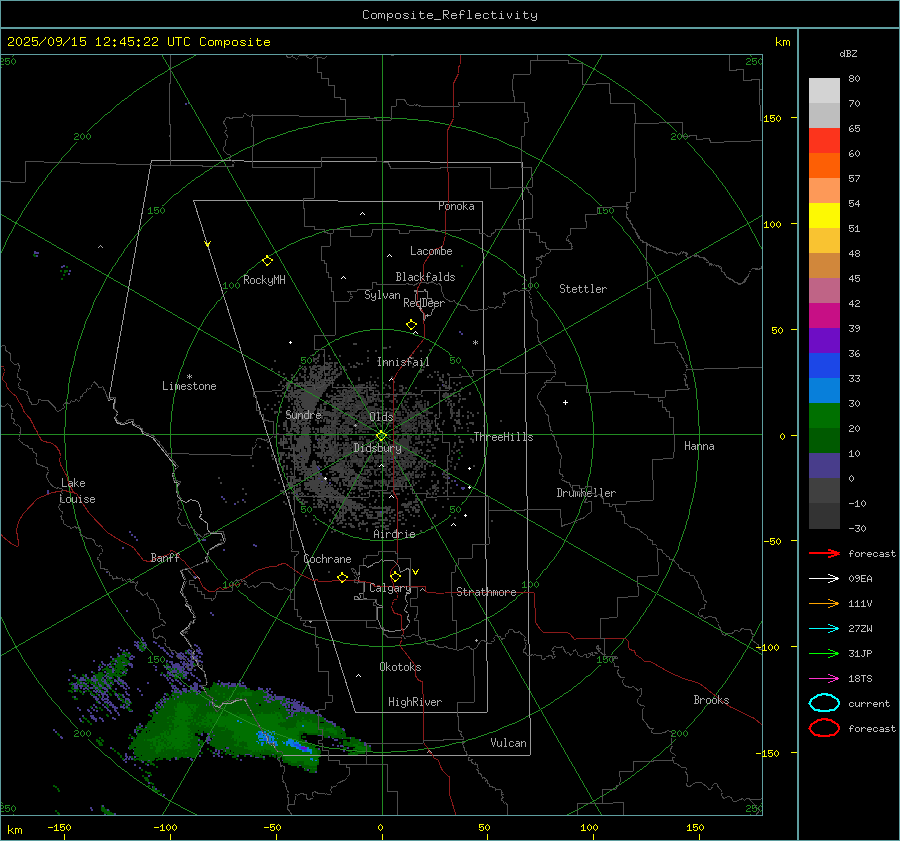Click the Hanna label

click(699, 446)
